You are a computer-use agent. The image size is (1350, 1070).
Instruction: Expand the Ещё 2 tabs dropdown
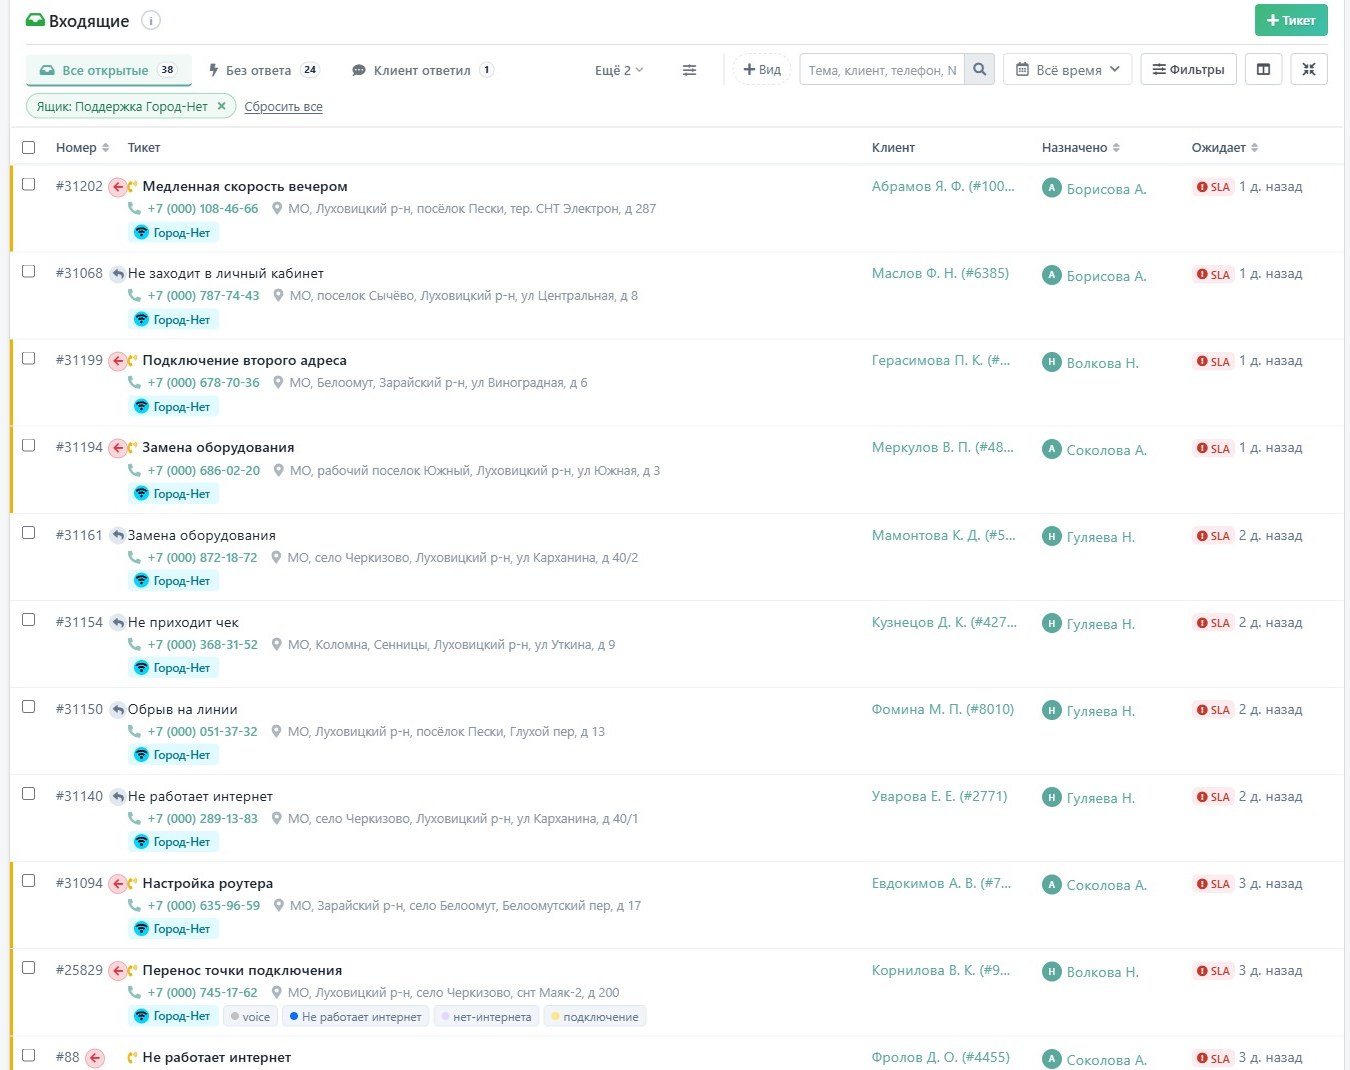[x=619, y=70]
